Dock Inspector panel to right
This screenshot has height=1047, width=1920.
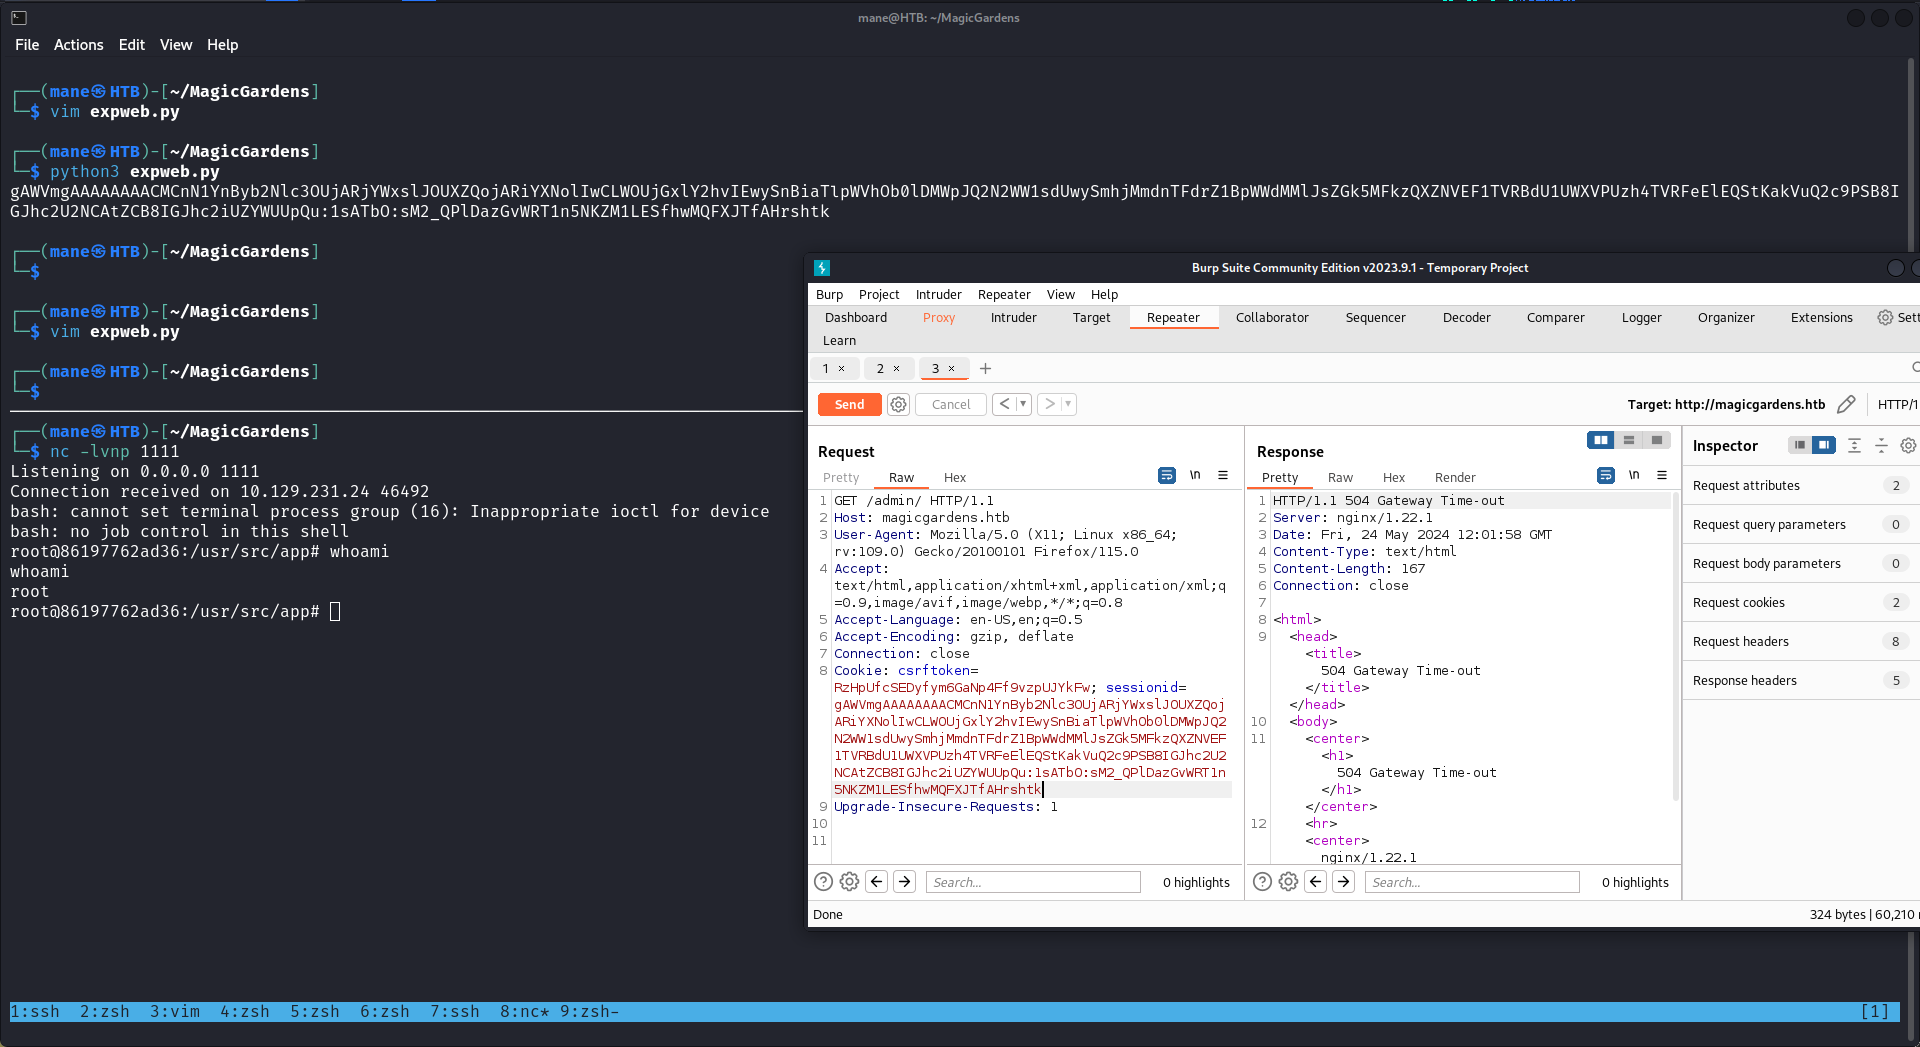tap(1824, 446)
